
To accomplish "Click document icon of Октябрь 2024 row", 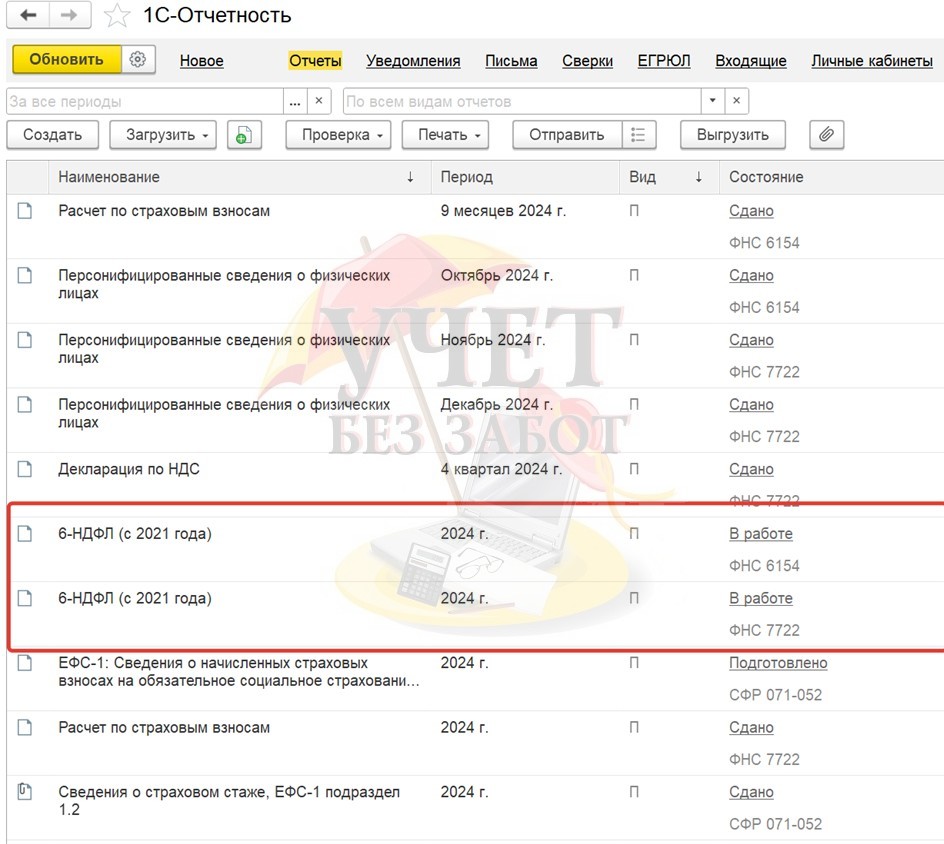I will pos(25,276).
